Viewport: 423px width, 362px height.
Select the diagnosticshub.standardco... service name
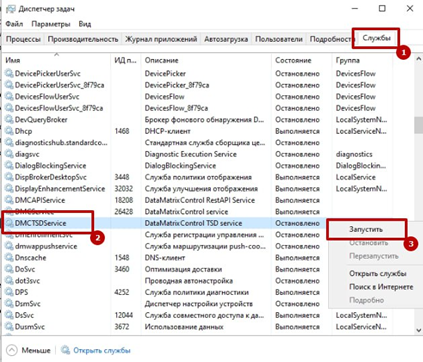coord(61,142)
